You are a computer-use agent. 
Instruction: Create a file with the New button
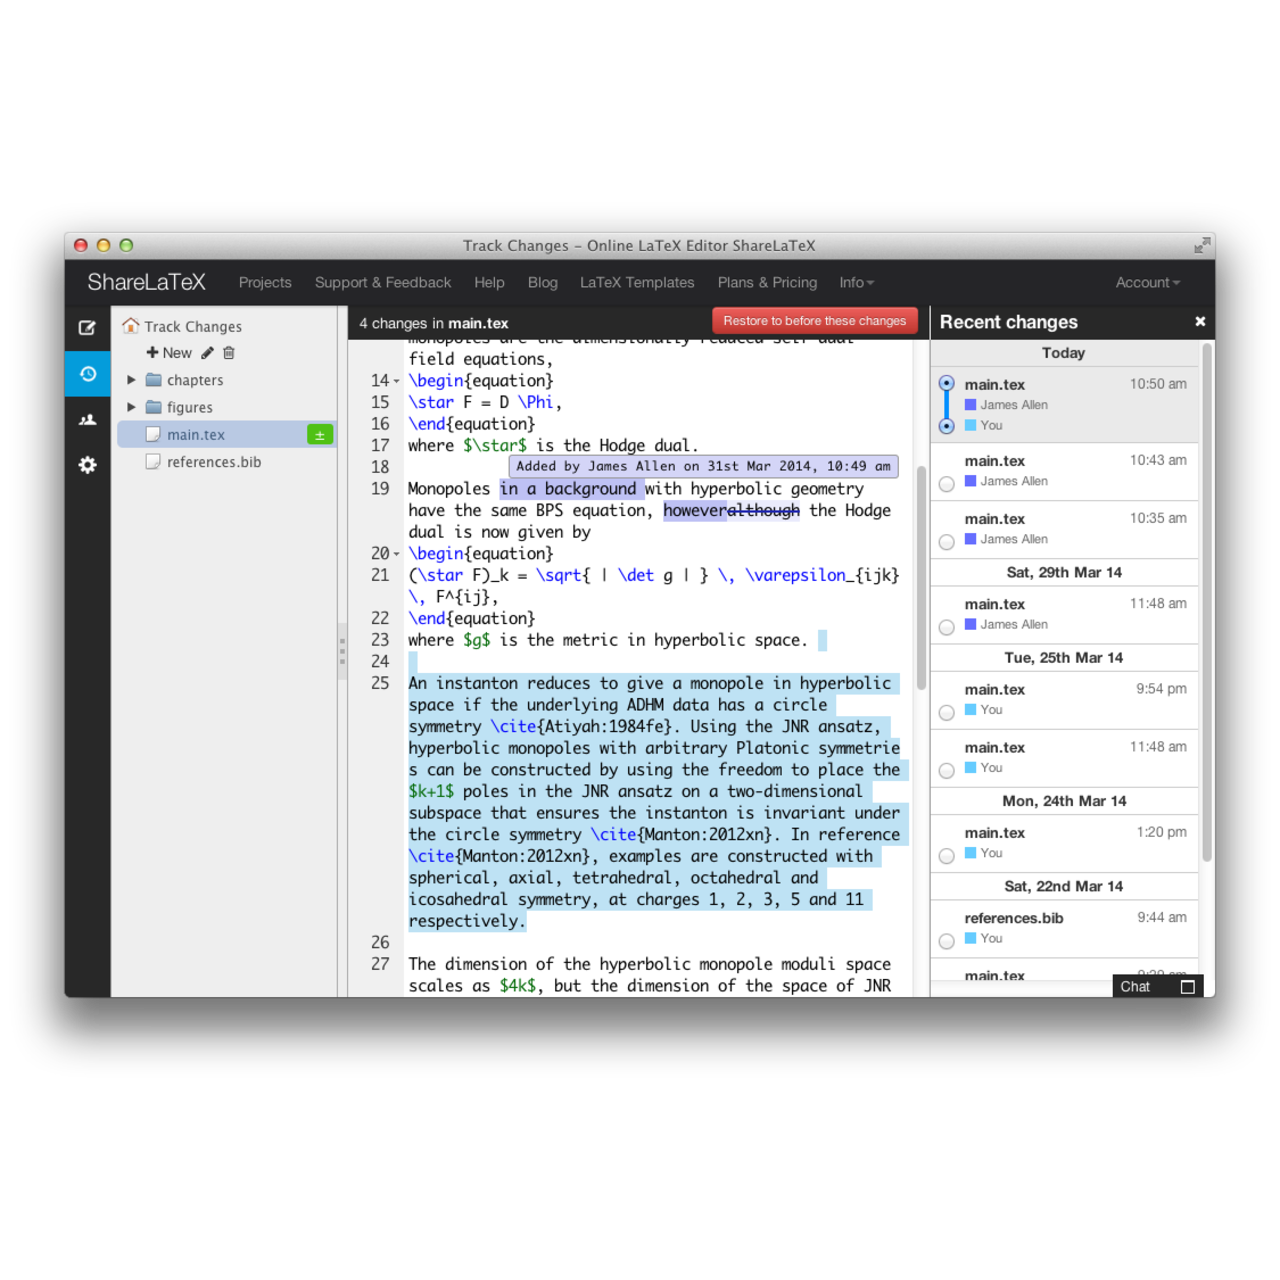tap(170, 352)
